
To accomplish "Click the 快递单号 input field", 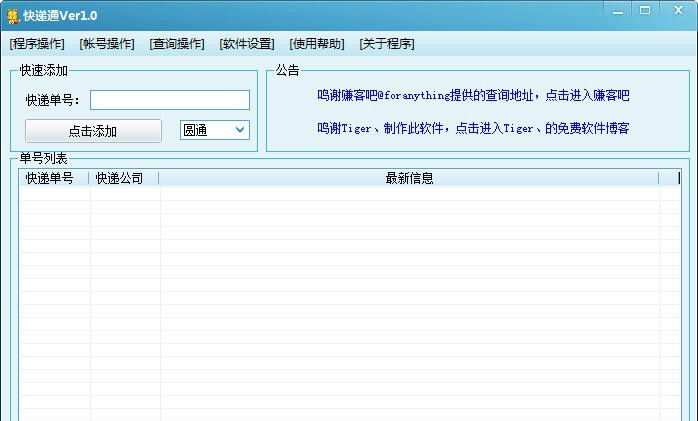I will [x=170, y=100].
